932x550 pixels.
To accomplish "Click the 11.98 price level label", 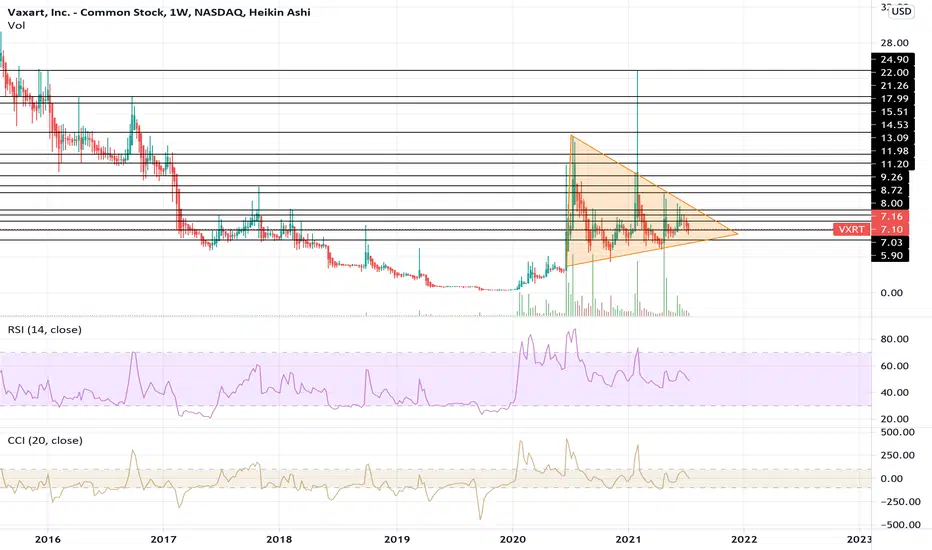I will coord(895,151).
